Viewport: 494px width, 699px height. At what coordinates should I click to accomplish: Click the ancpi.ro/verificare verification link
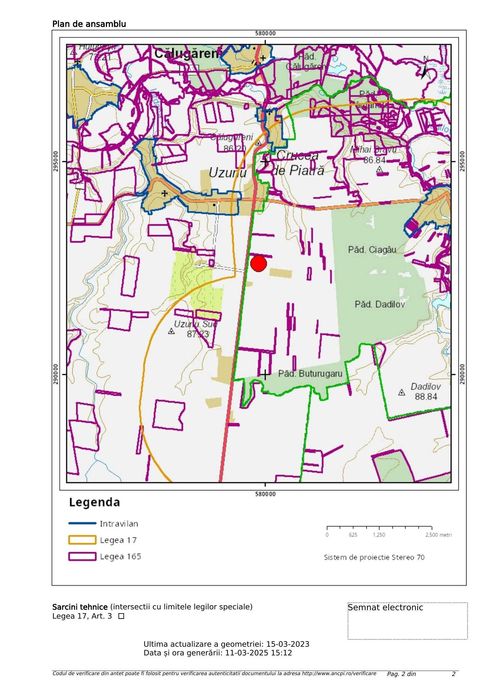pyautogui.click(x=339, y=673)
